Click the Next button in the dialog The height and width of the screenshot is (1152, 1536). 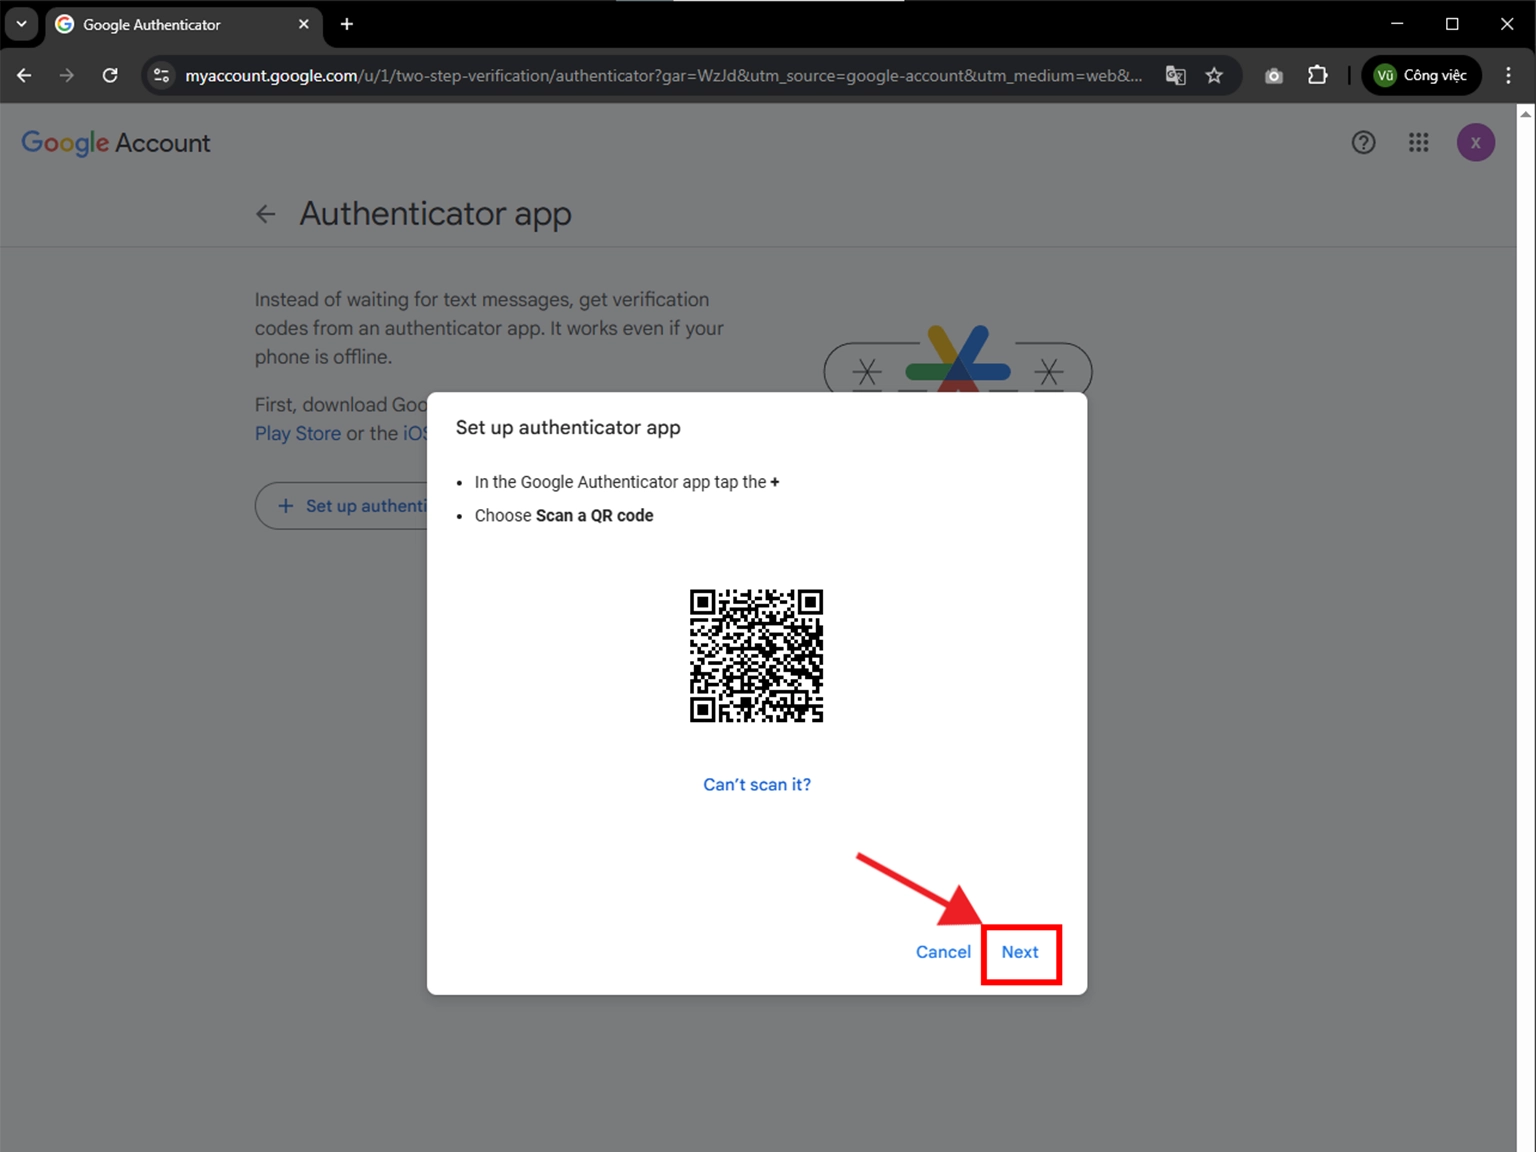click(x=1020, y=952)
